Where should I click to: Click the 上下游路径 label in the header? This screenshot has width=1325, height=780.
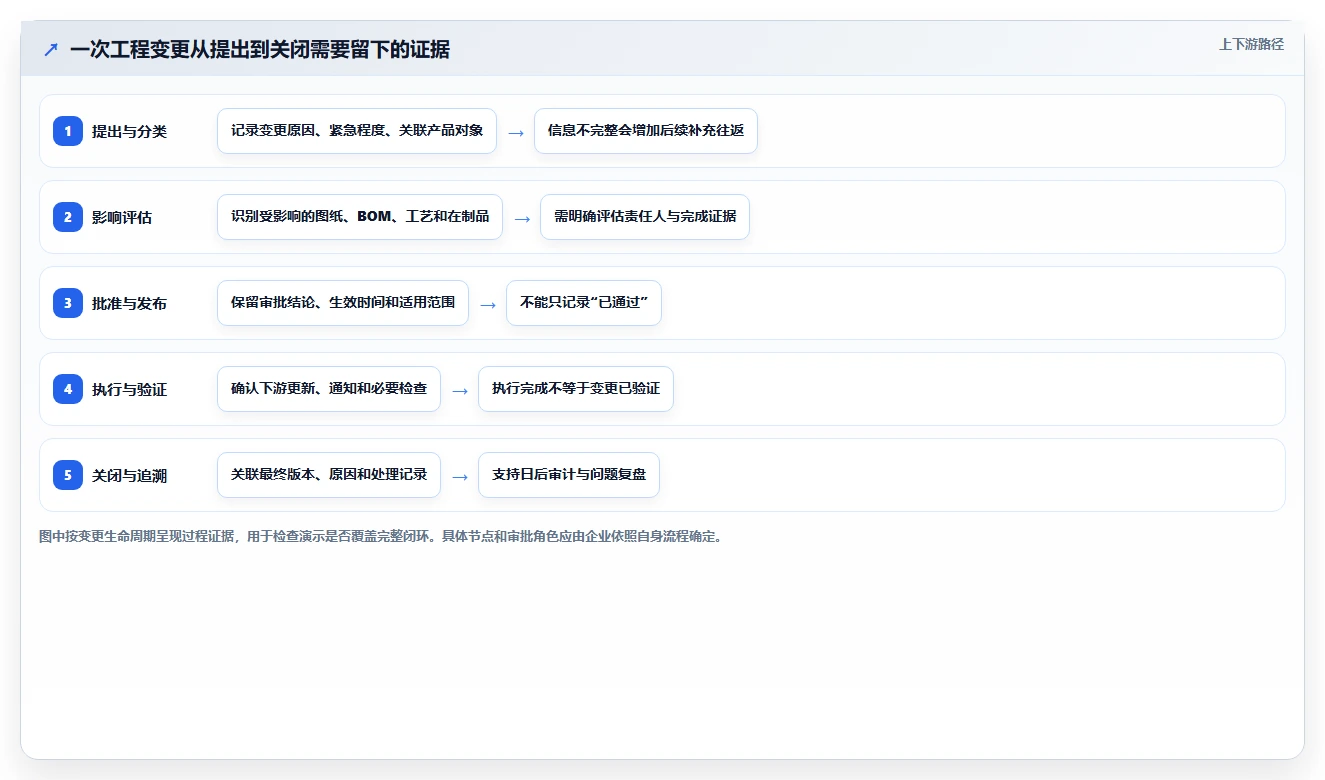[1251, 44]
